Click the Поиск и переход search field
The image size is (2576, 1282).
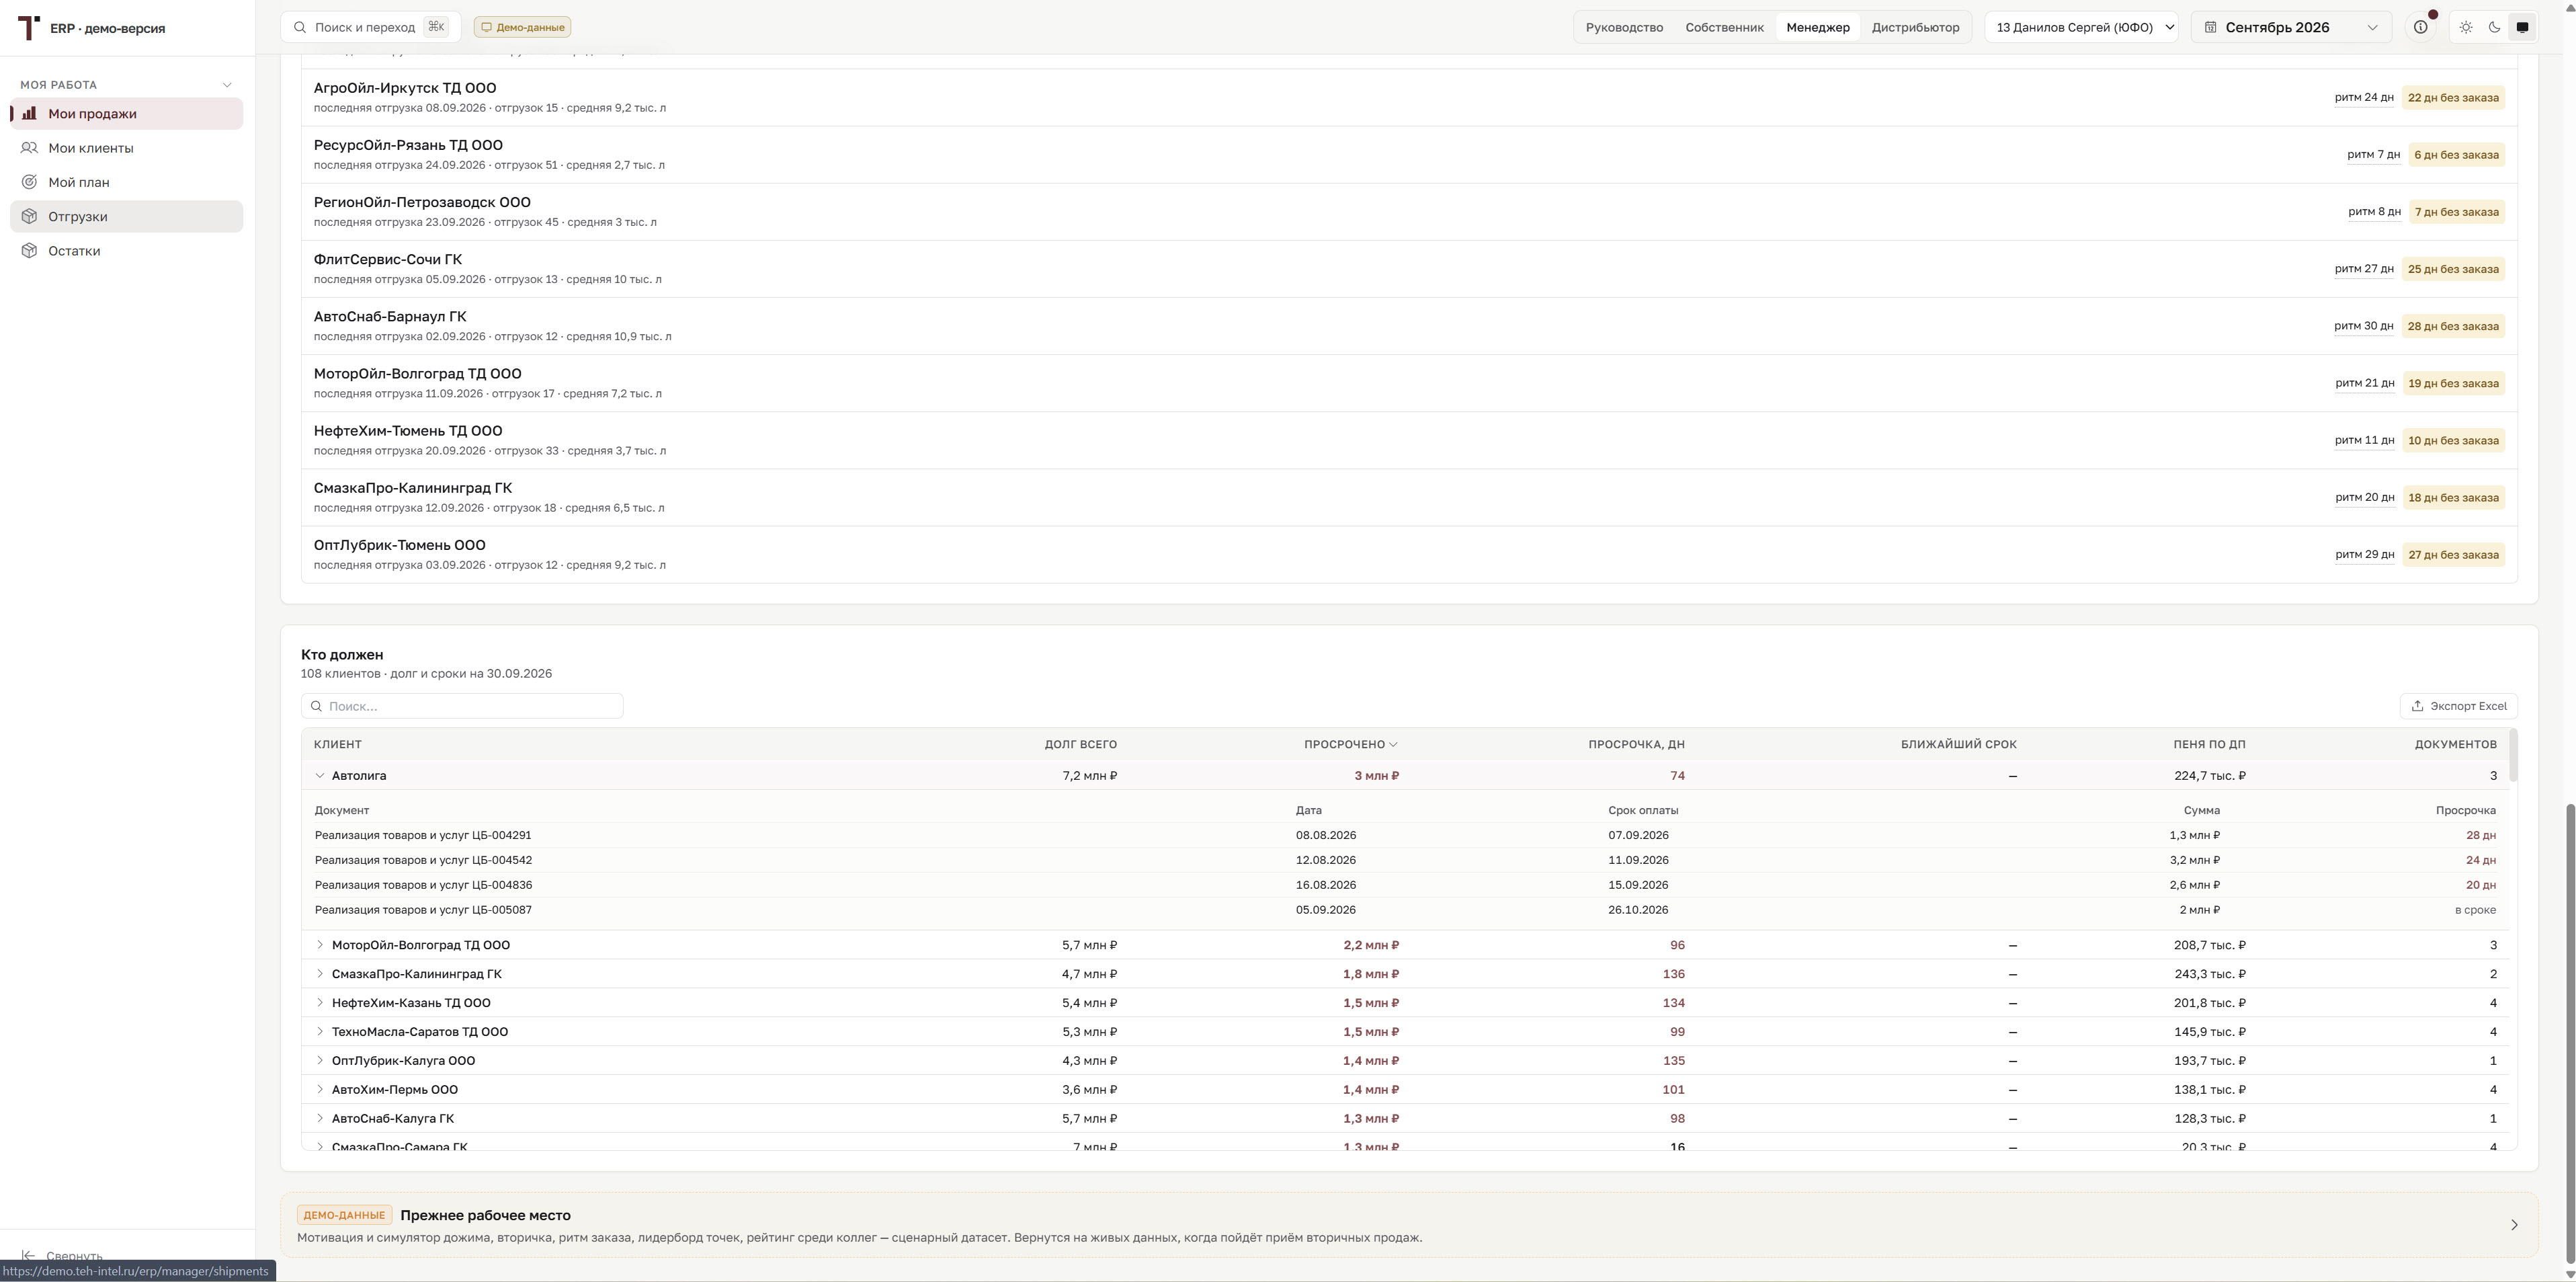coord(370,28)
